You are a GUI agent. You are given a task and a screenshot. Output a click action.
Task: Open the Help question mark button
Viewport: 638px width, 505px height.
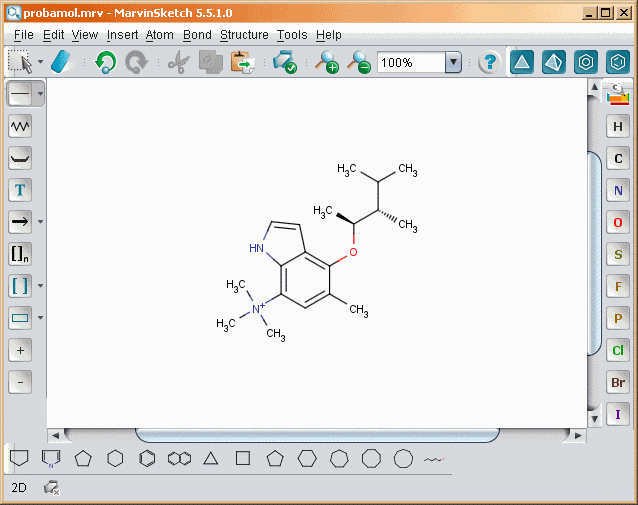489,62
